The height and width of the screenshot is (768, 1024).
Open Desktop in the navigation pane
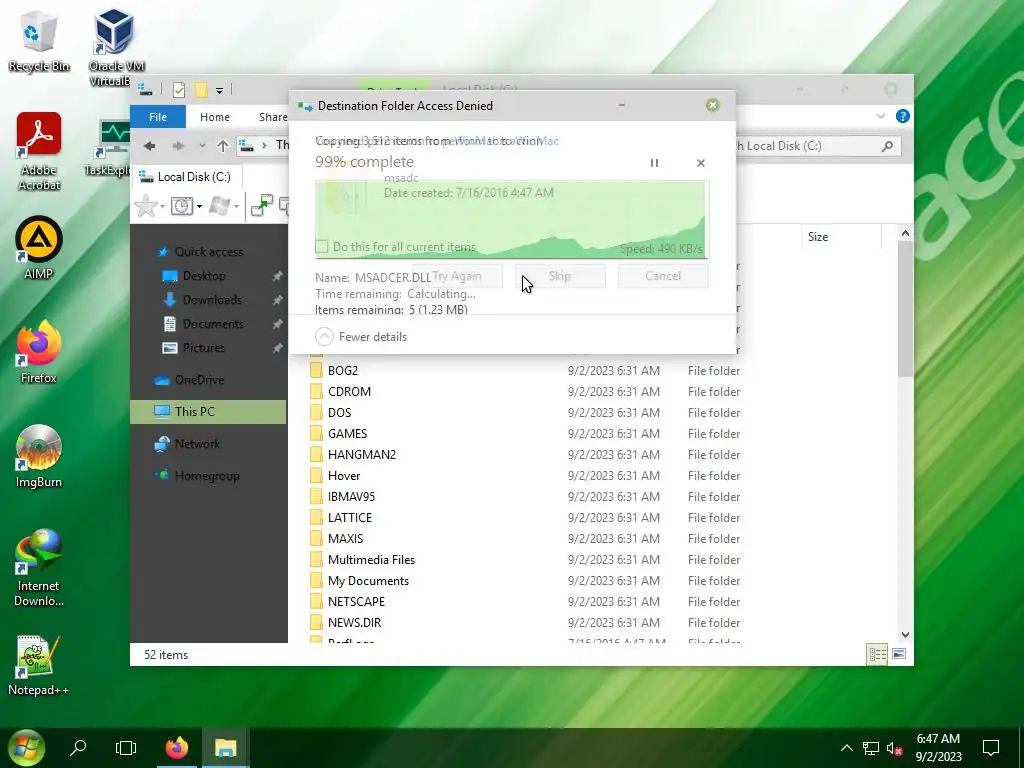click(x=204, y=276)
